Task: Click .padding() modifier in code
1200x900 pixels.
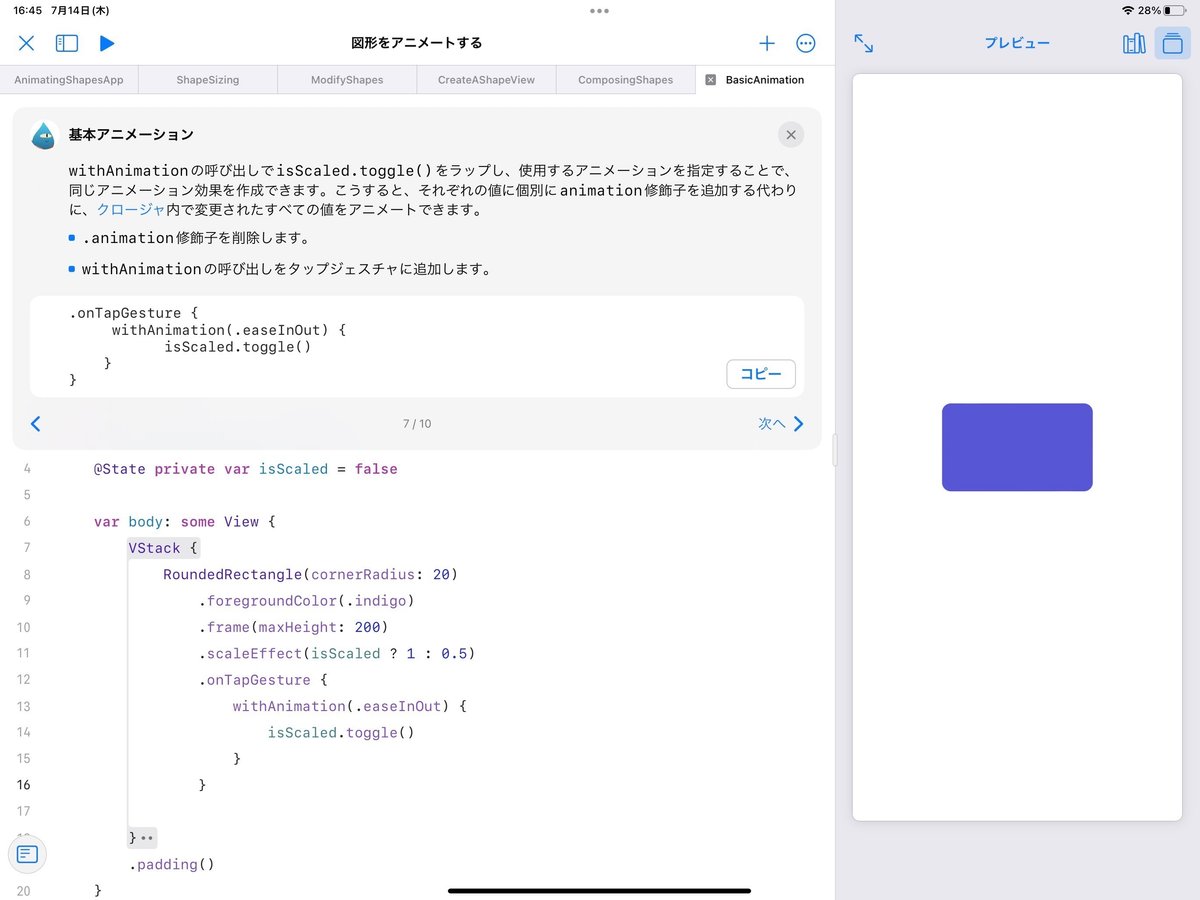Action: pyautogui.click(x=172, y=864)
